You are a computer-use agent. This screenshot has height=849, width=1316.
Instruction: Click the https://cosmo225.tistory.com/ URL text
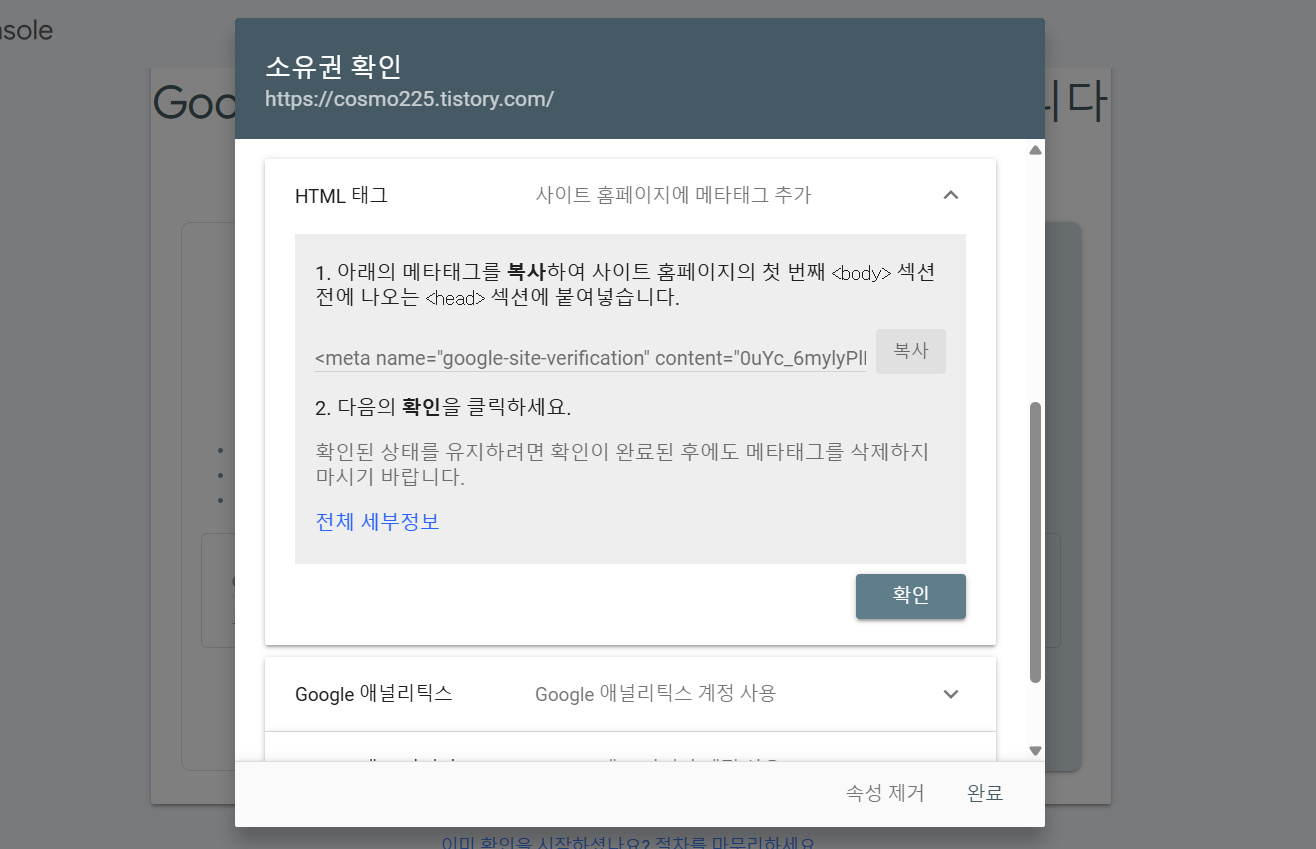click(409, 100)
